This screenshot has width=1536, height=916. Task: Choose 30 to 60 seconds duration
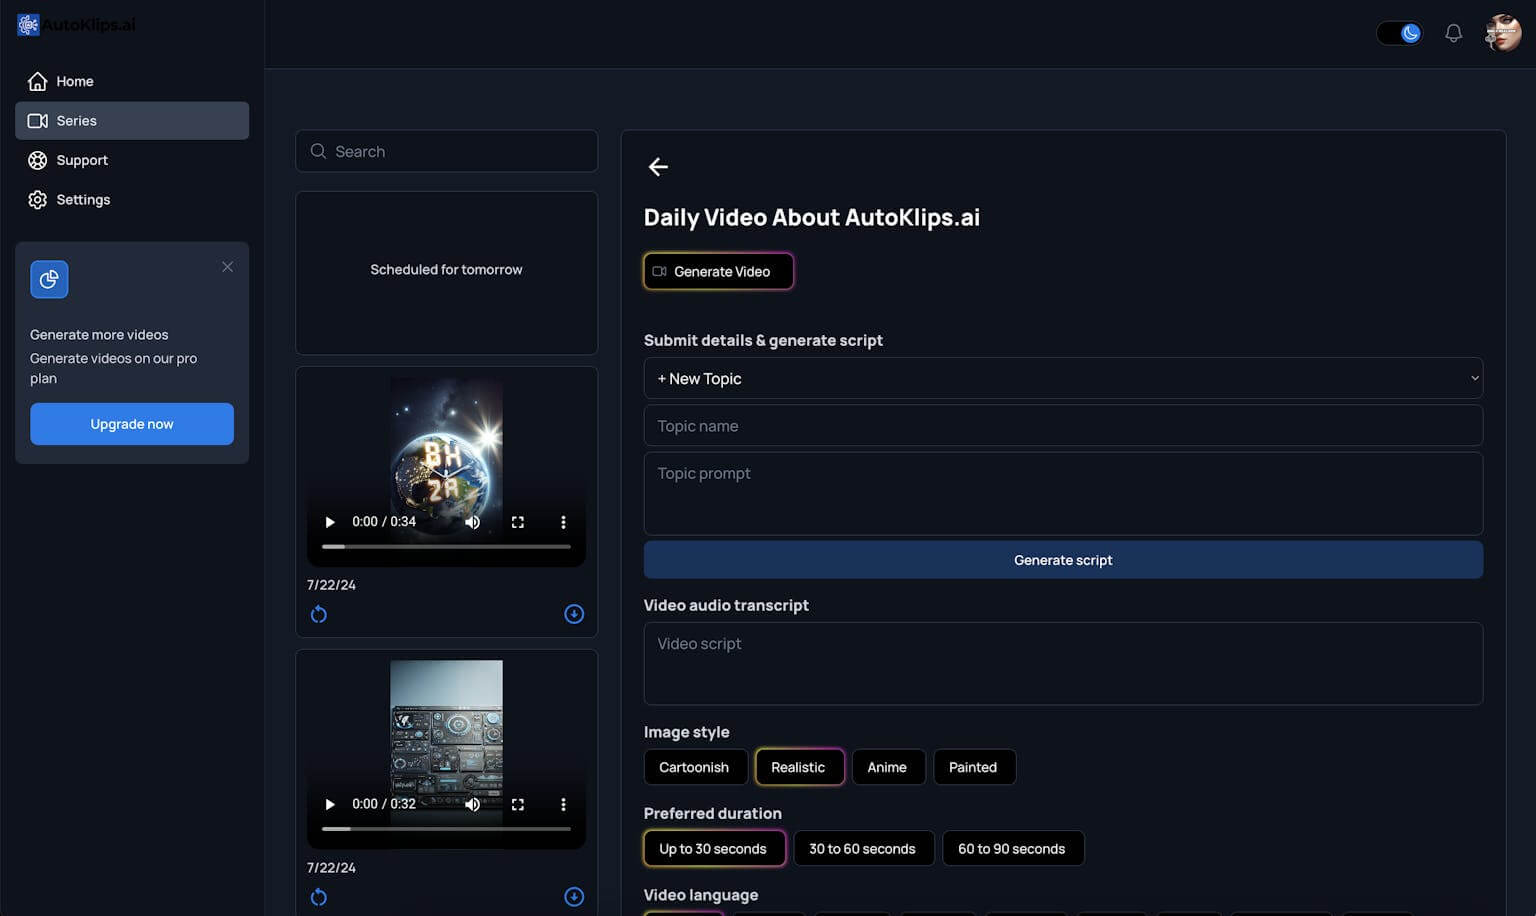[x=862, y=849]
